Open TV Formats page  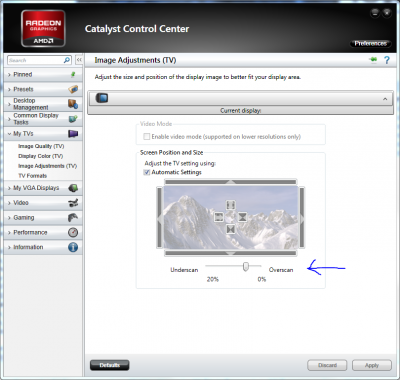point(32,176)
